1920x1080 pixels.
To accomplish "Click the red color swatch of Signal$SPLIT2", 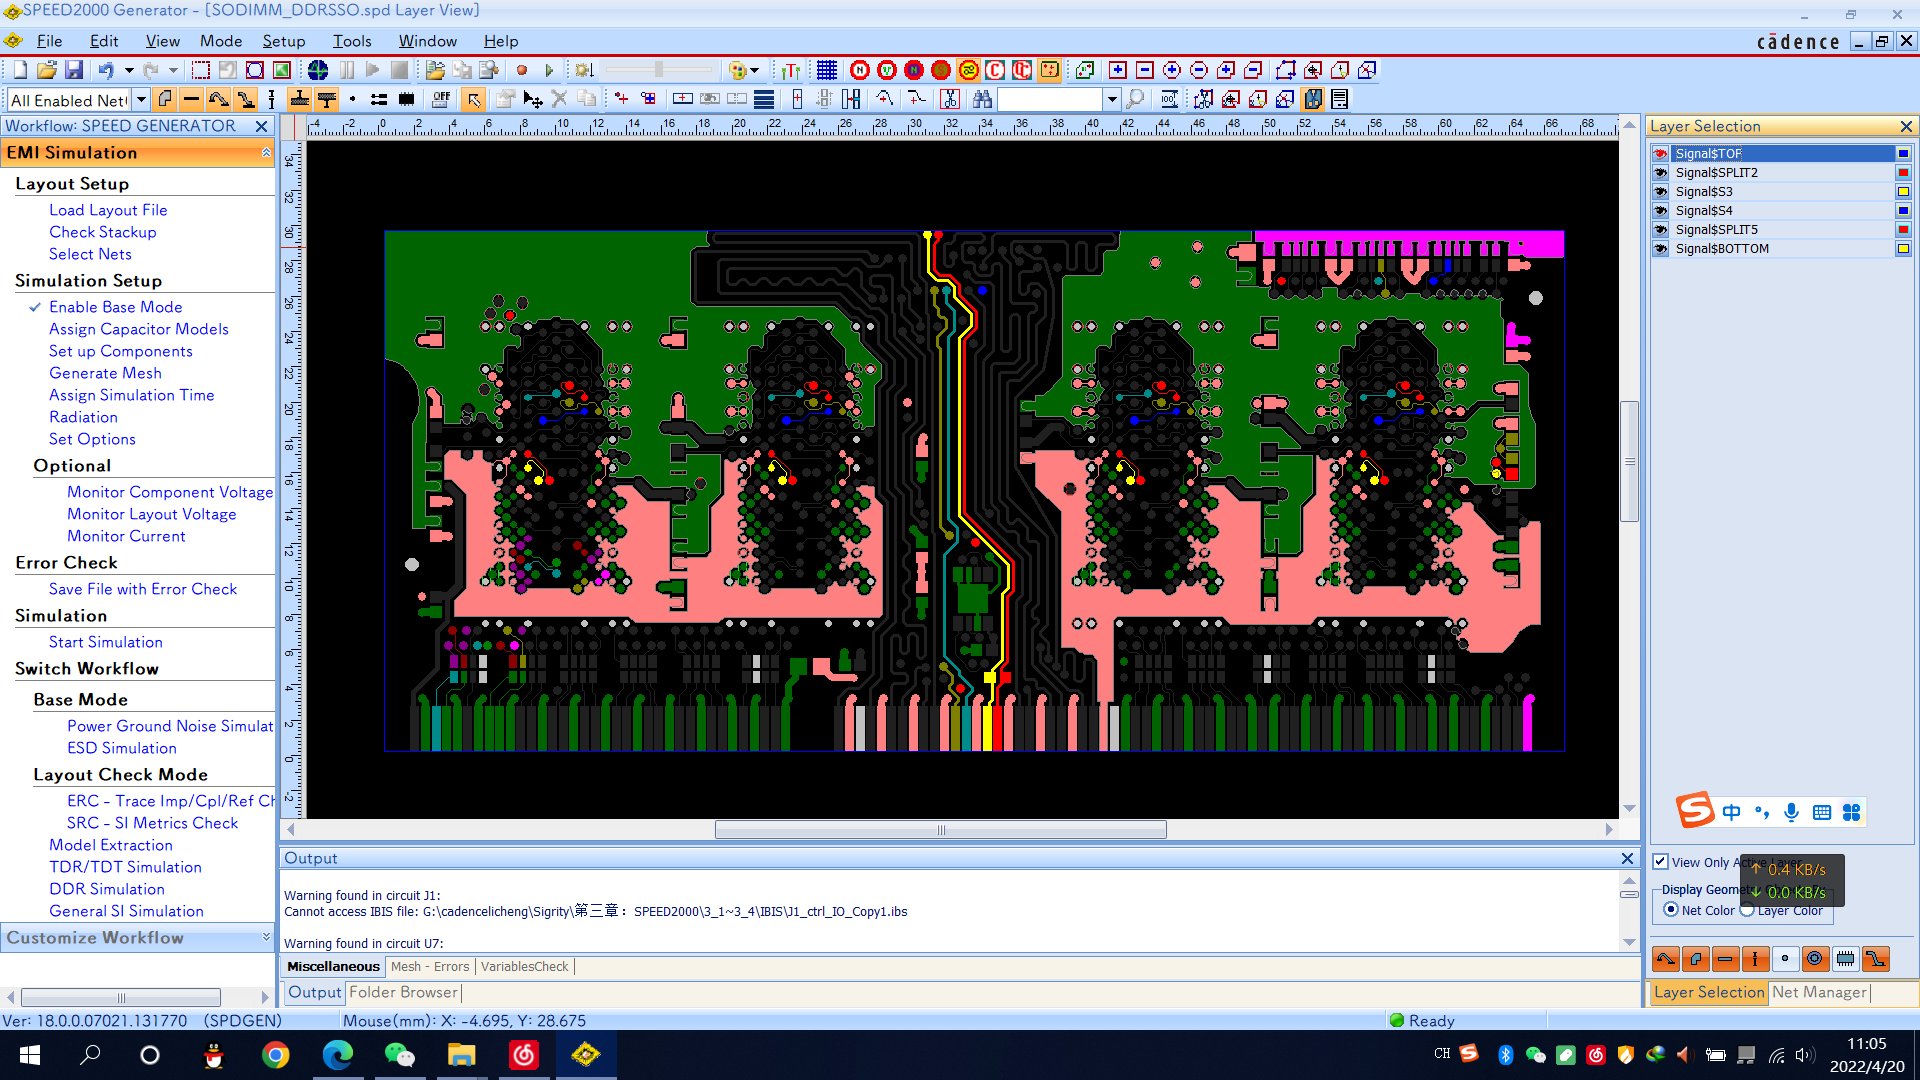I will coord(1903,173).
